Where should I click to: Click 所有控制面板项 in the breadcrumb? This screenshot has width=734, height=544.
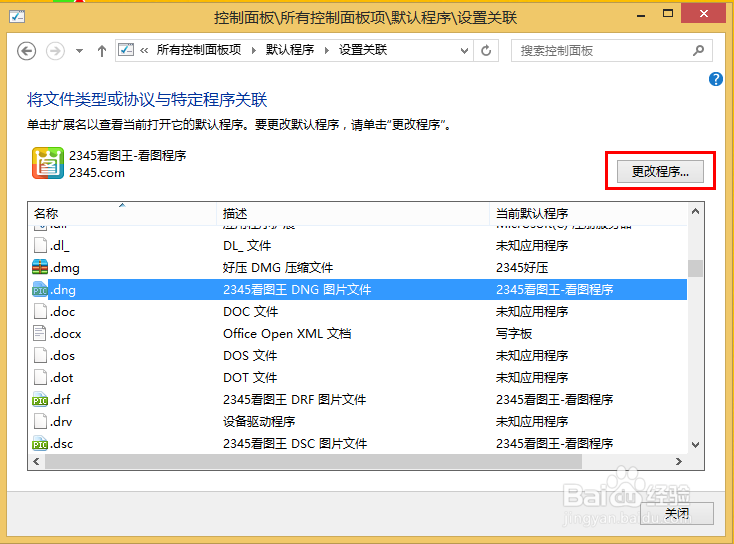pos(199,50)
